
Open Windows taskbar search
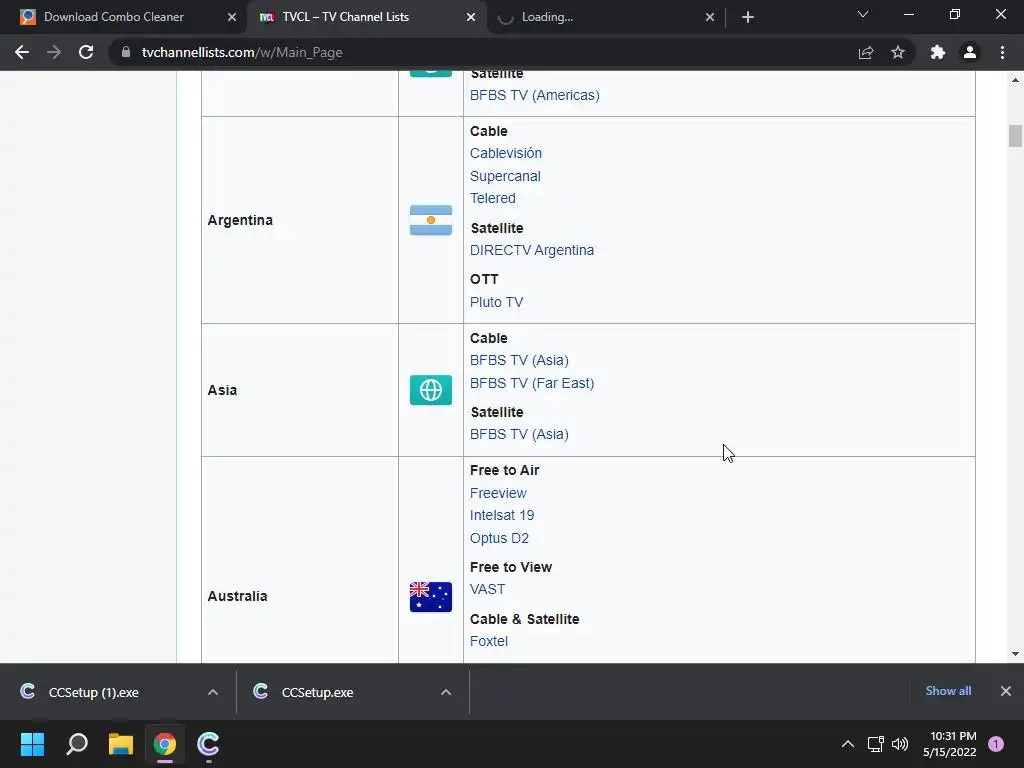pos(77,744)
